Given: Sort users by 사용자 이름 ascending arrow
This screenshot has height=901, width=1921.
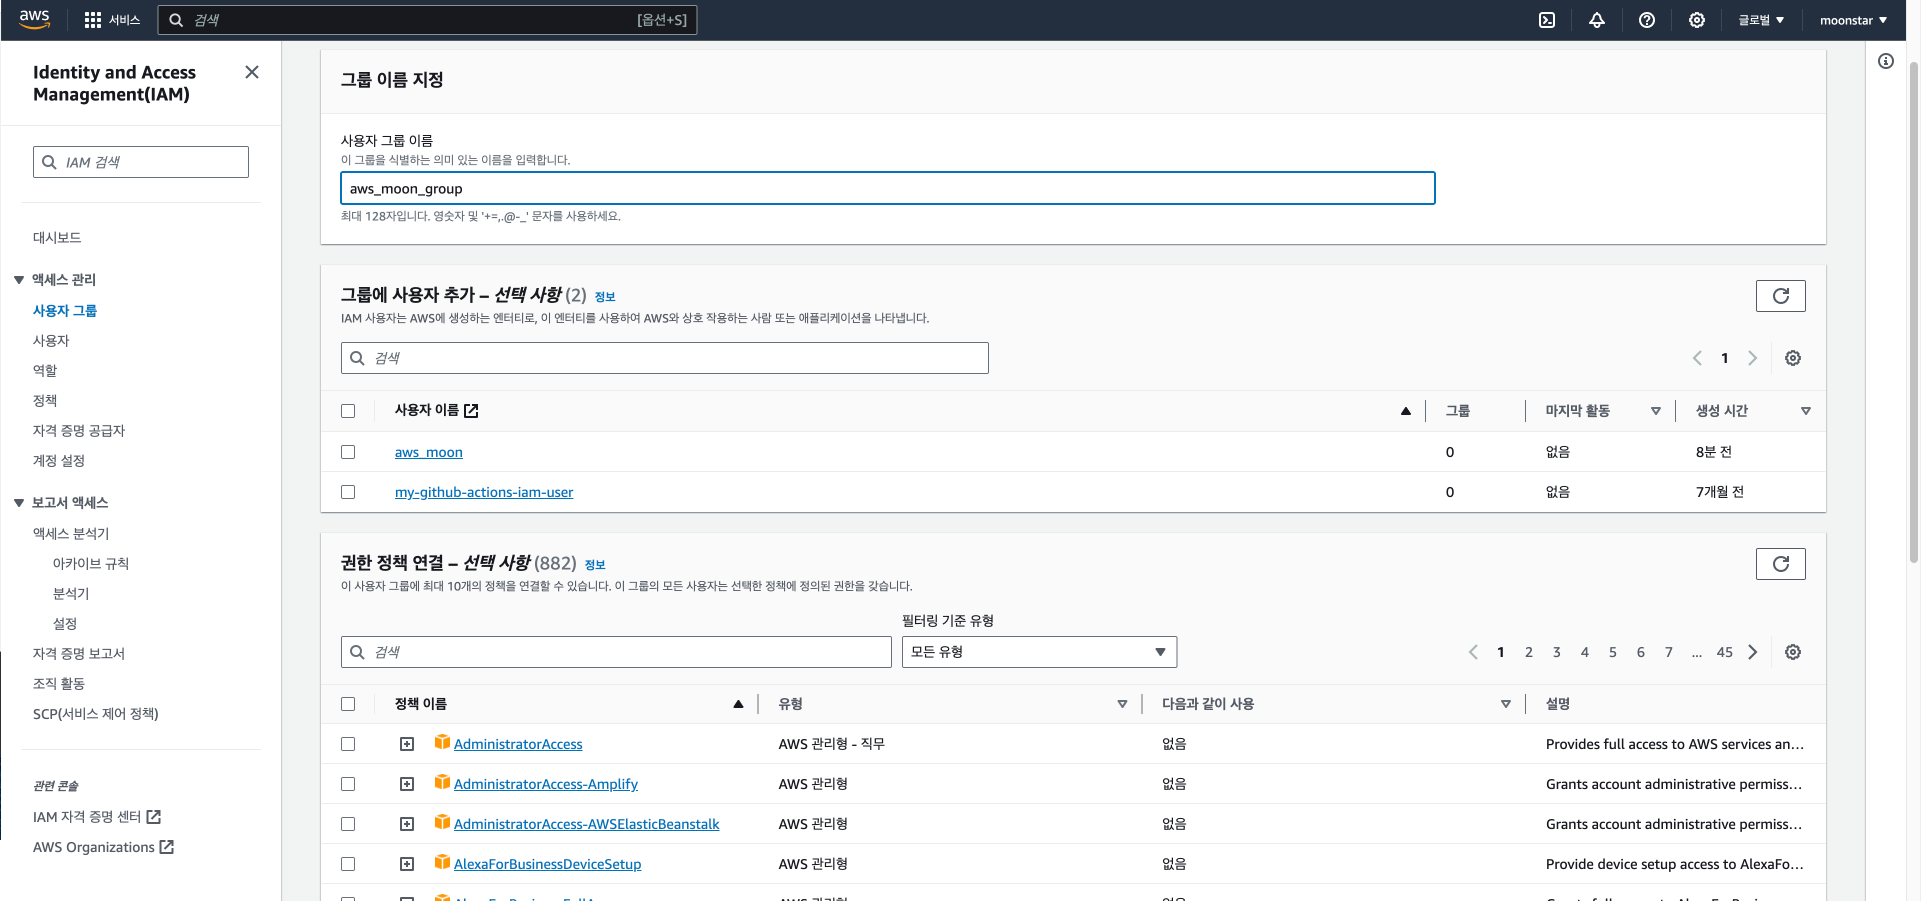Looking at the screenshot, I should click(x=1406, y=411).
